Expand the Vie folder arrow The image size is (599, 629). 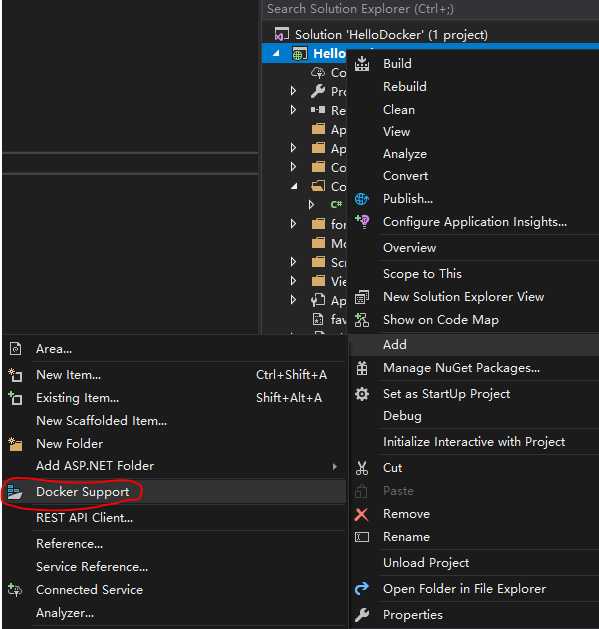[293, 280]
